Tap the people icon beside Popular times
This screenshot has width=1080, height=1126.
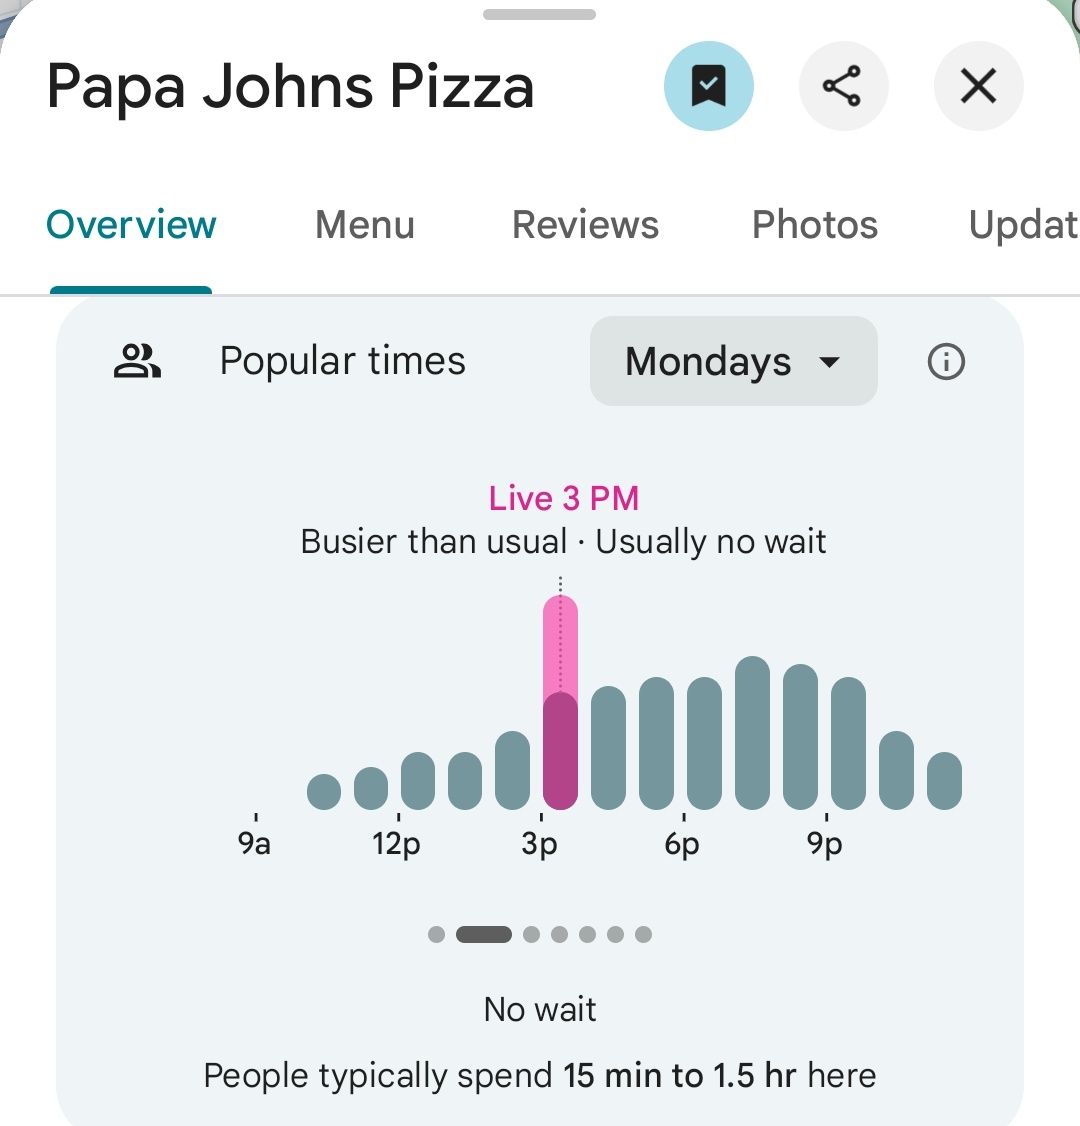click(137, 361)
